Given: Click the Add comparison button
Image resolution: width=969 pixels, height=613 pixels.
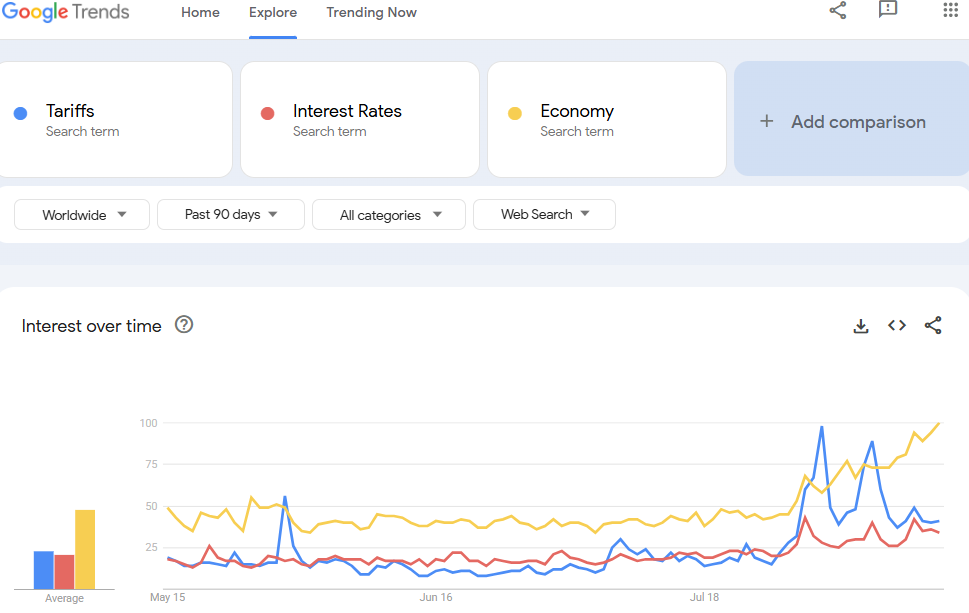Looking at the screenshot, I should 852,119.
